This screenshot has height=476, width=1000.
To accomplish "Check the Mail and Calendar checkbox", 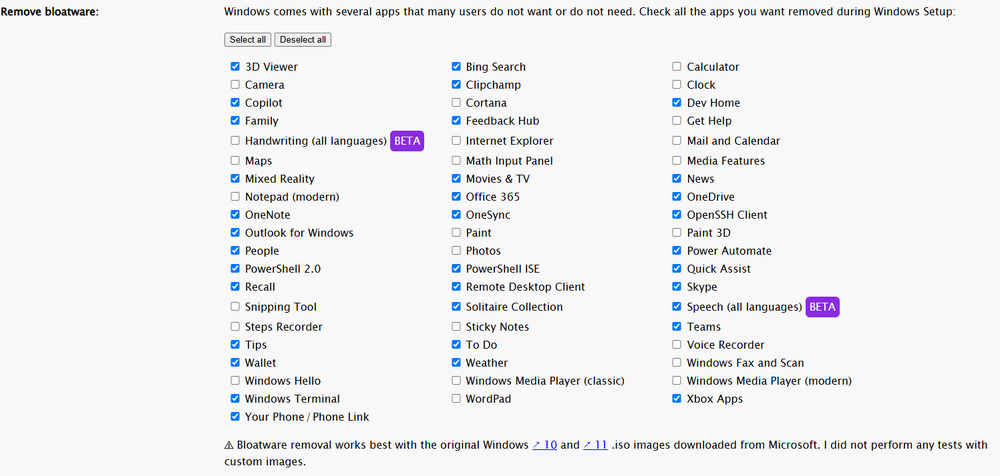I will coord(677,140).
